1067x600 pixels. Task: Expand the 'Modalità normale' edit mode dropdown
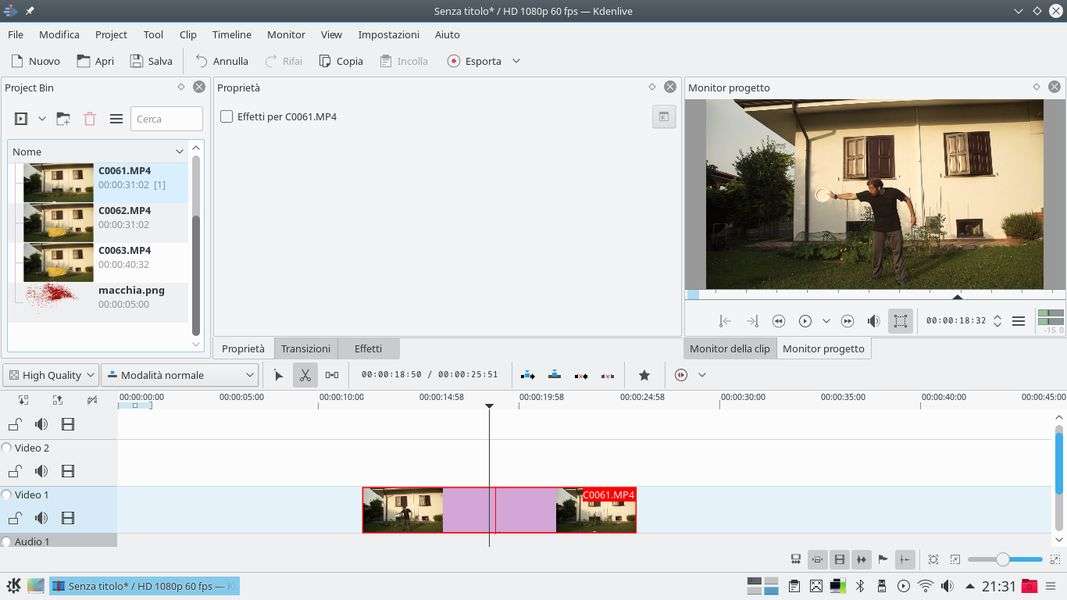coord(180,375)
